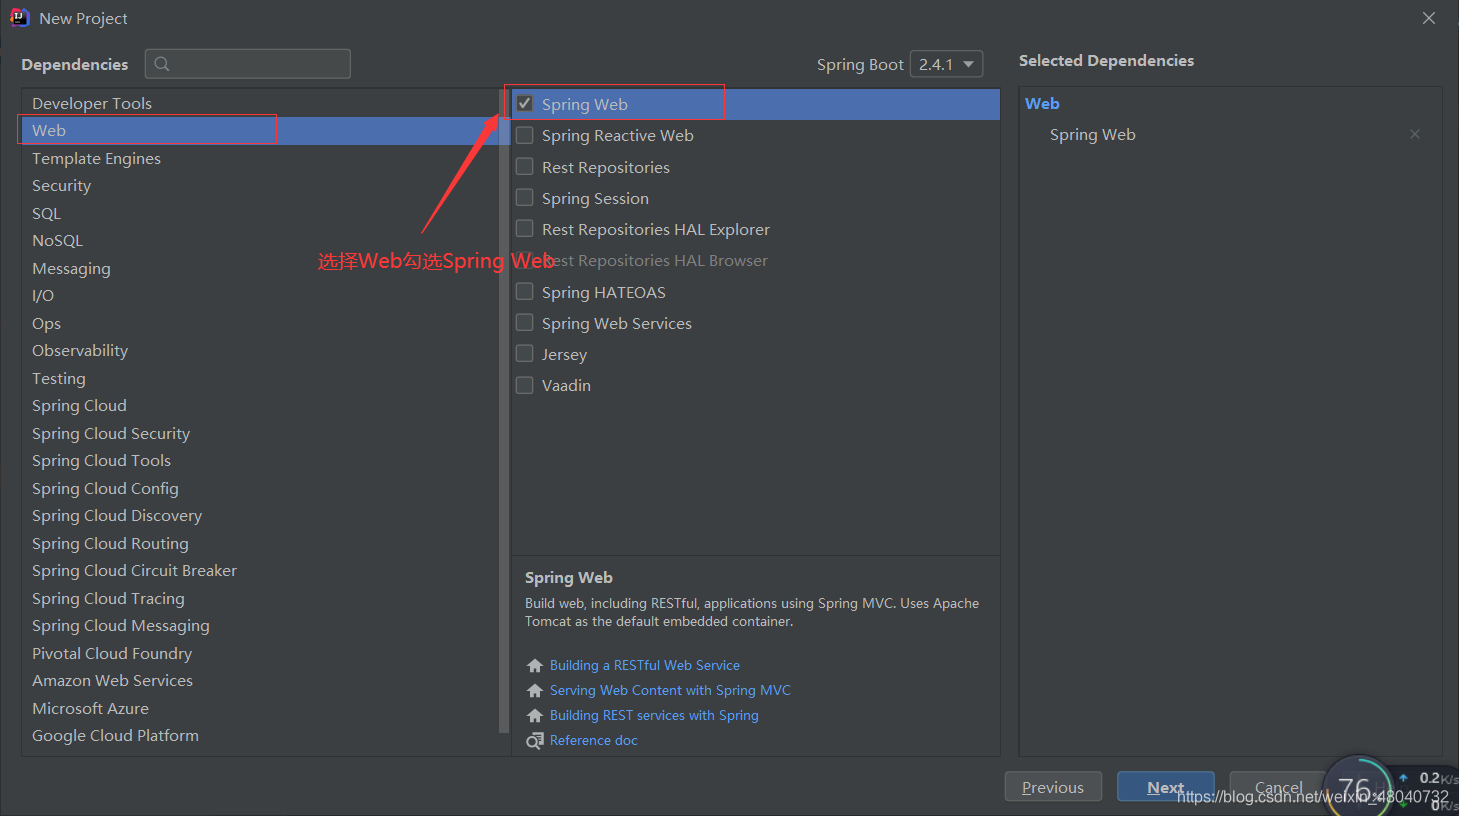The width and height of the screenshot is (1459, 816).
Task: Click home icon beside Serving Web Content
Action: click(535, 691)
